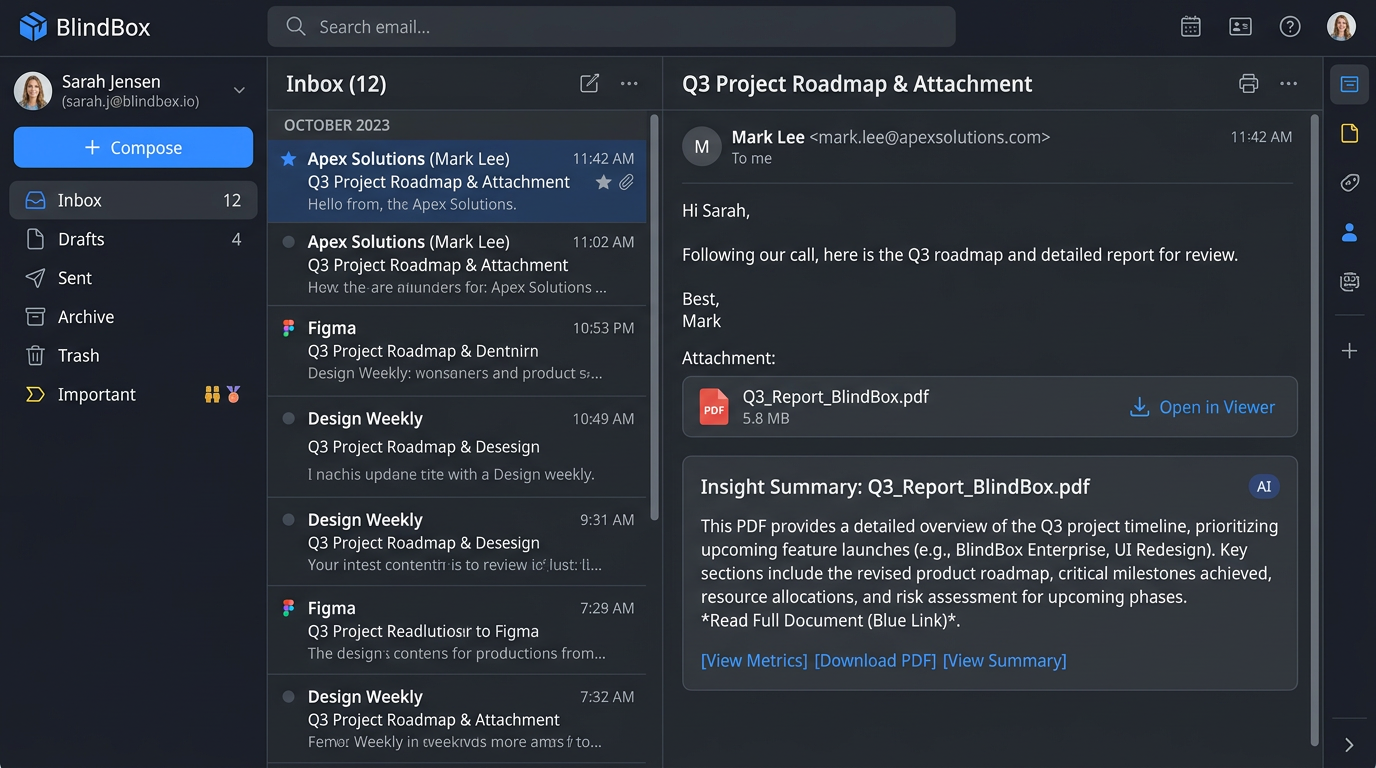
Task: Toggle the unread dot on the Figma email
Action: pos(290,328)
